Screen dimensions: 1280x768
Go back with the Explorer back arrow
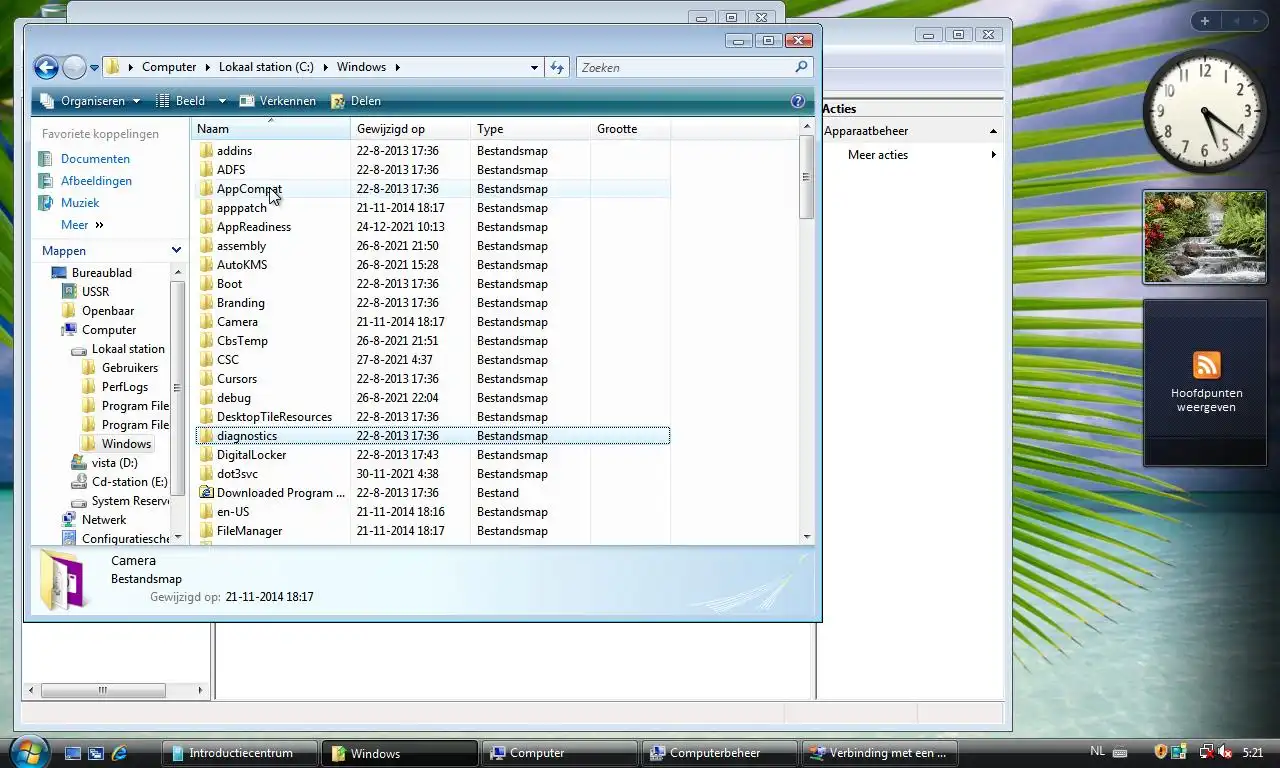[x=45, y=67]
